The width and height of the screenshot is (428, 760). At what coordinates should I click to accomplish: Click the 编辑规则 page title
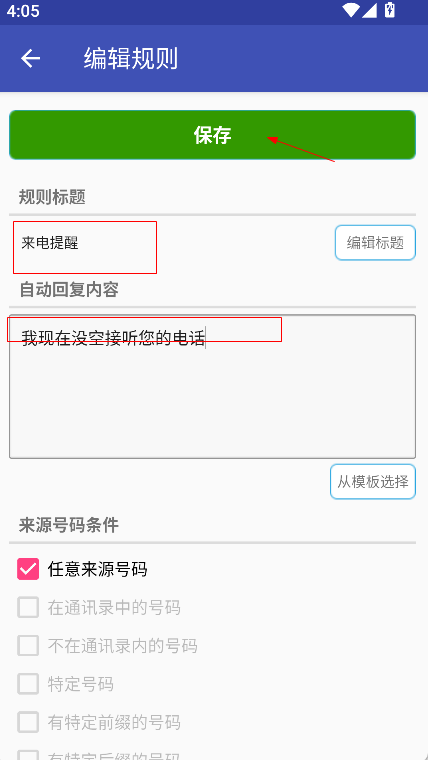click(x=131, y=59)
